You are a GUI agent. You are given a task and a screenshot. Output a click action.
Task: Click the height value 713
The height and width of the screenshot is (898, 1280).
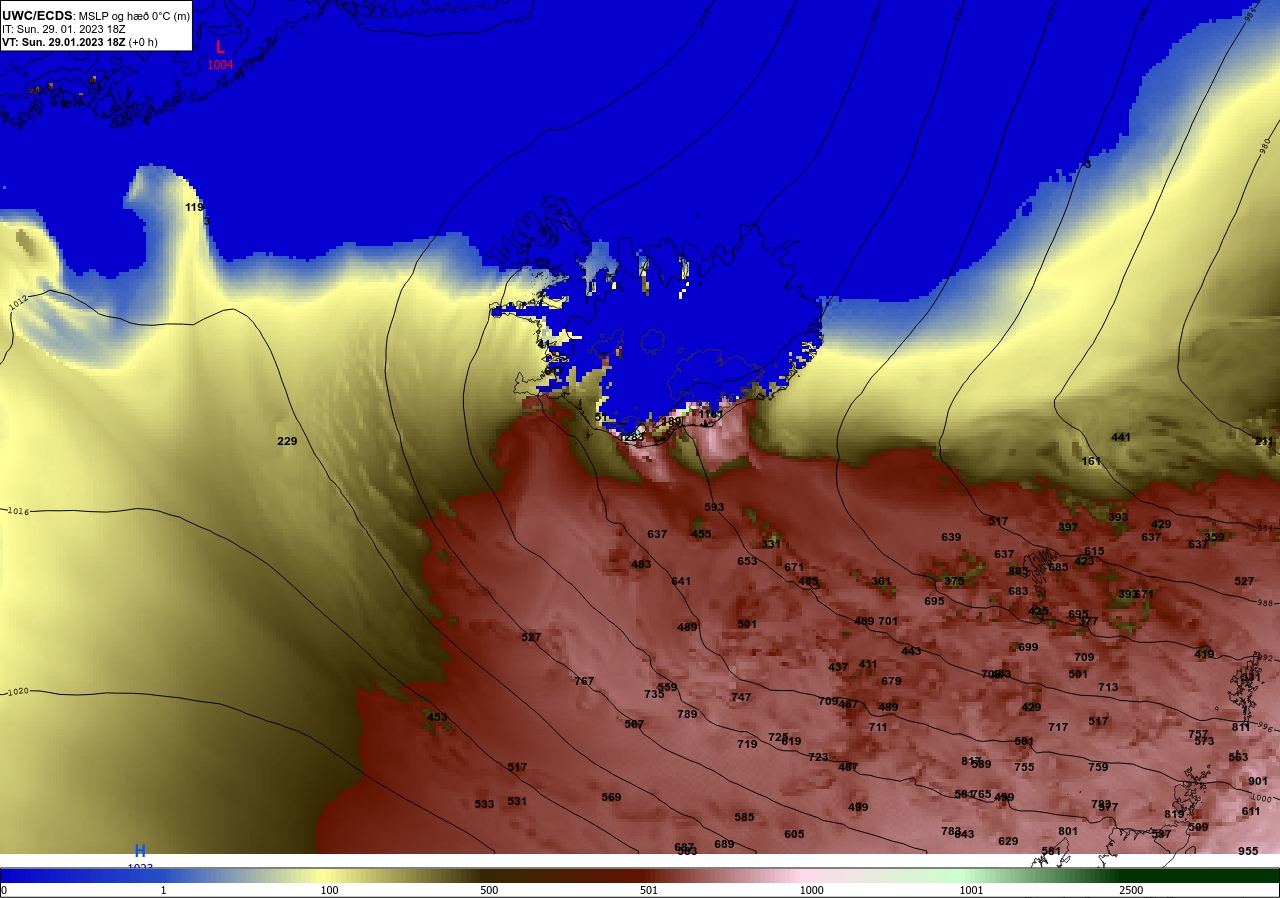click(1108, 687)
